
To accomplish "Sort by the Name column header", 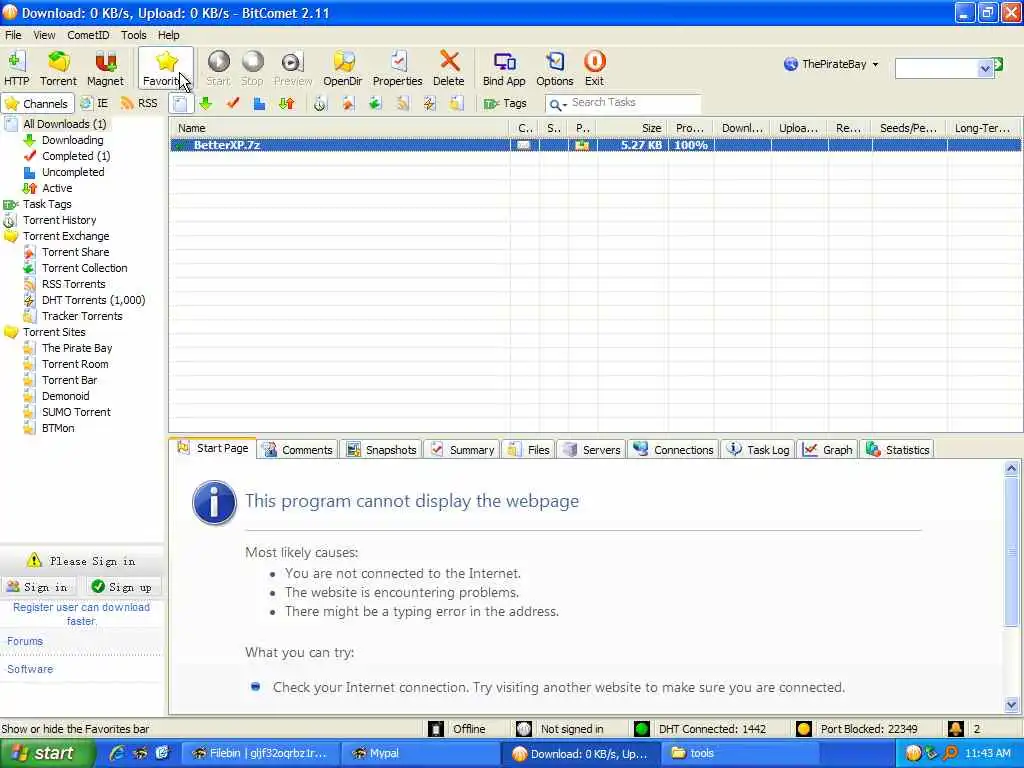I will click(x=340, y=128).
